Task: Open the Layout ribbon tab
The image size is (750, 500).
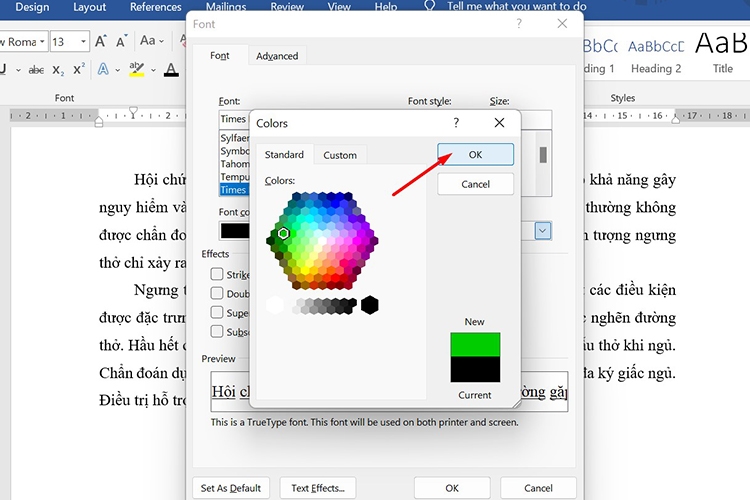Action: [89, 7]
